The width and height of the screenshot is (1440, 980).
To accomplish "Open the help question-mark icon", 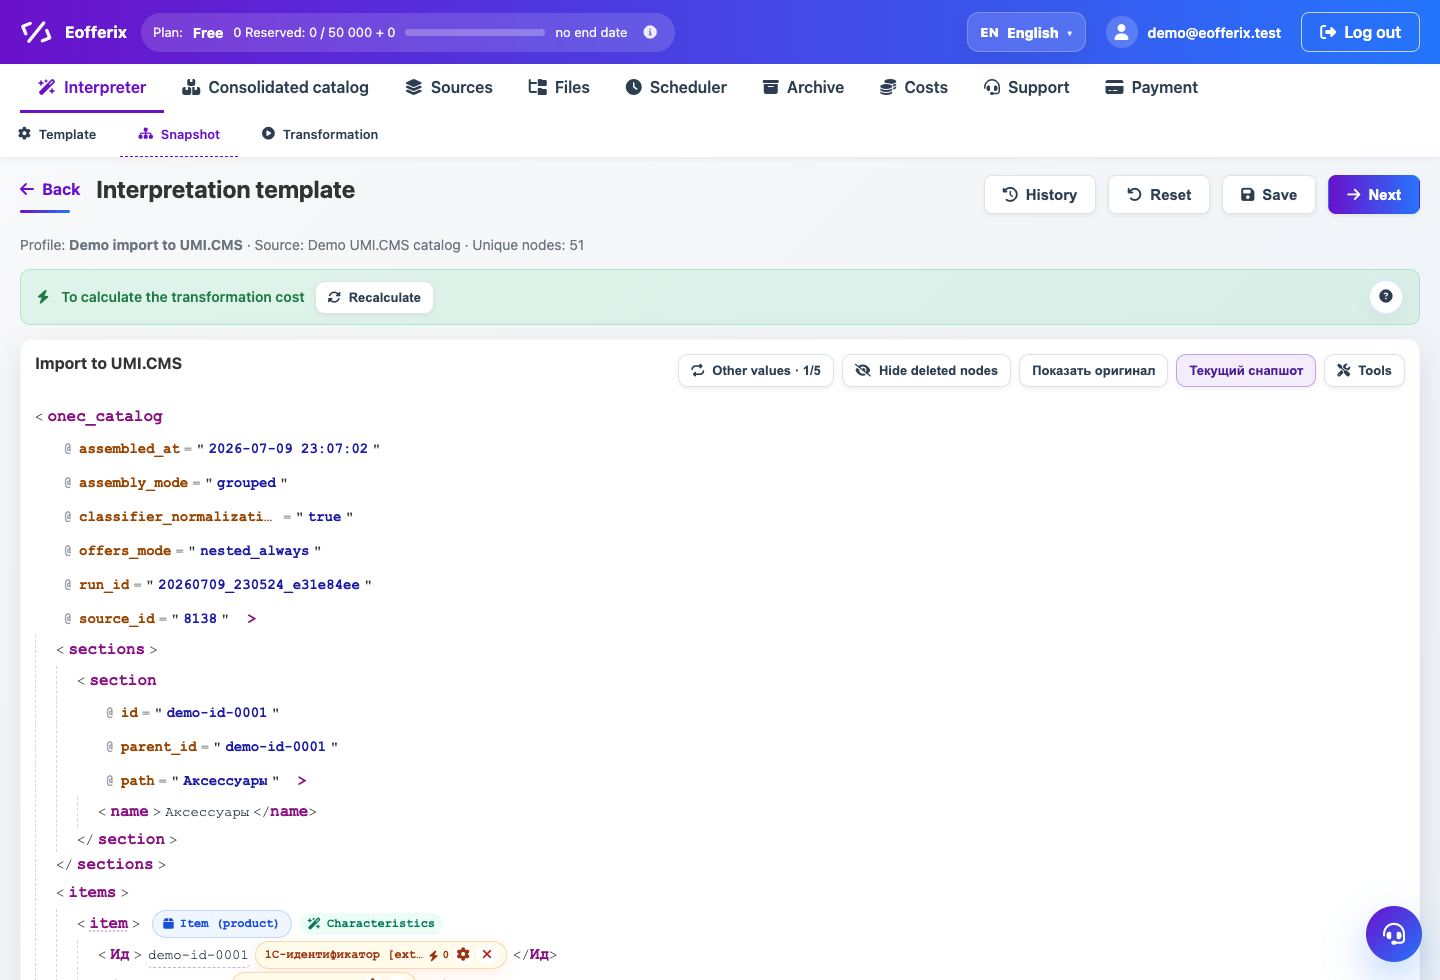I will (x=1386, y=296).
